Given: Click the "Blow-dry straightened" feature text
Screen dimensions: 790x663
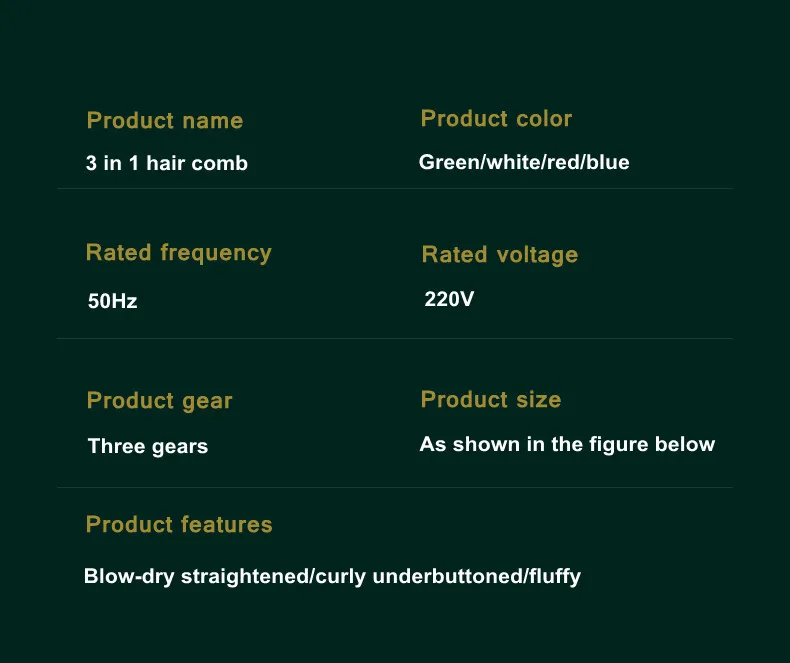Looking at the screenshot, I should coord(197,576).
